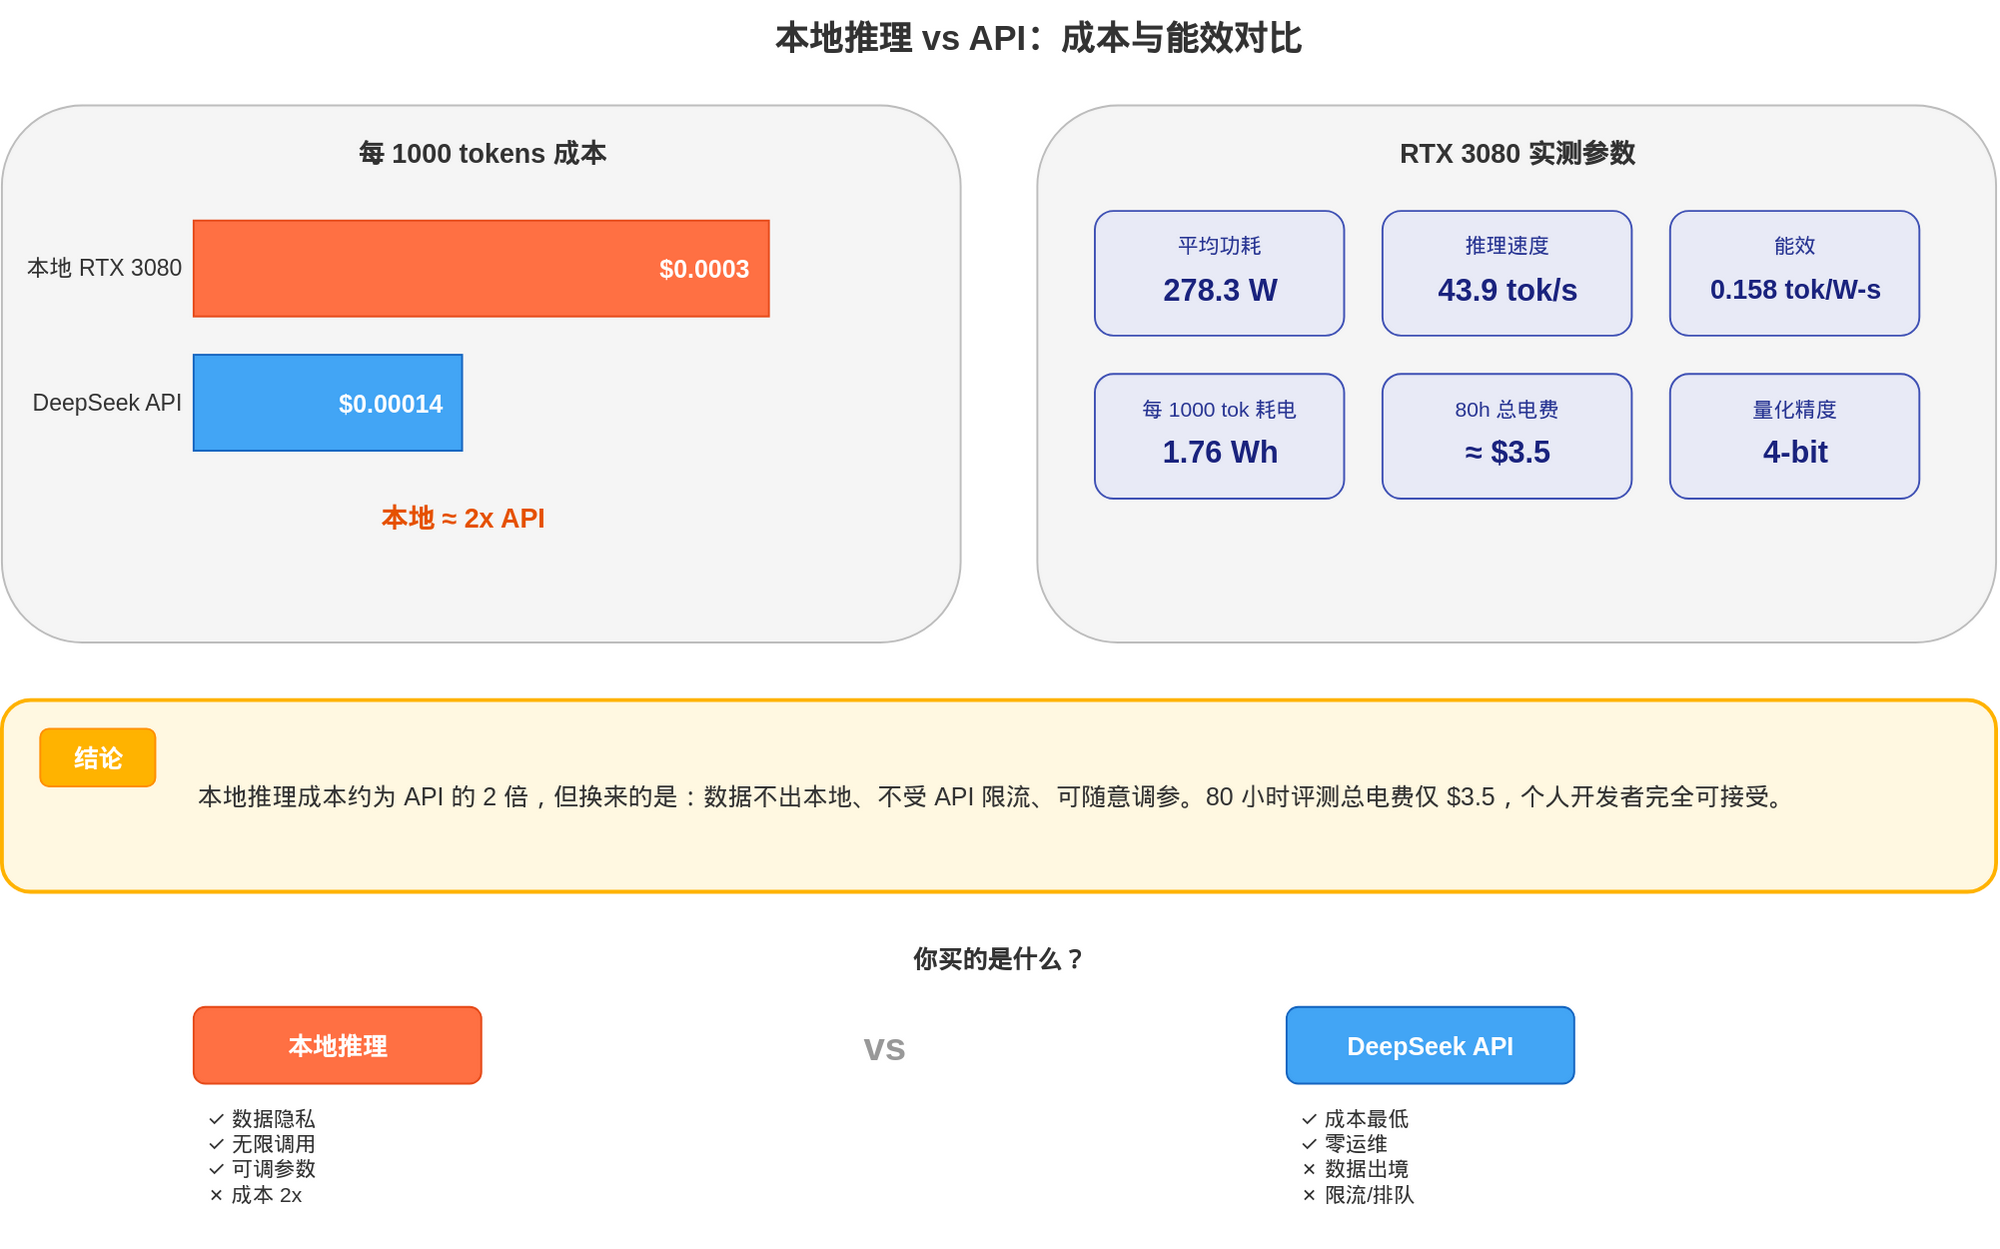Select the 80h 总电费 card

pos(1507,436)
